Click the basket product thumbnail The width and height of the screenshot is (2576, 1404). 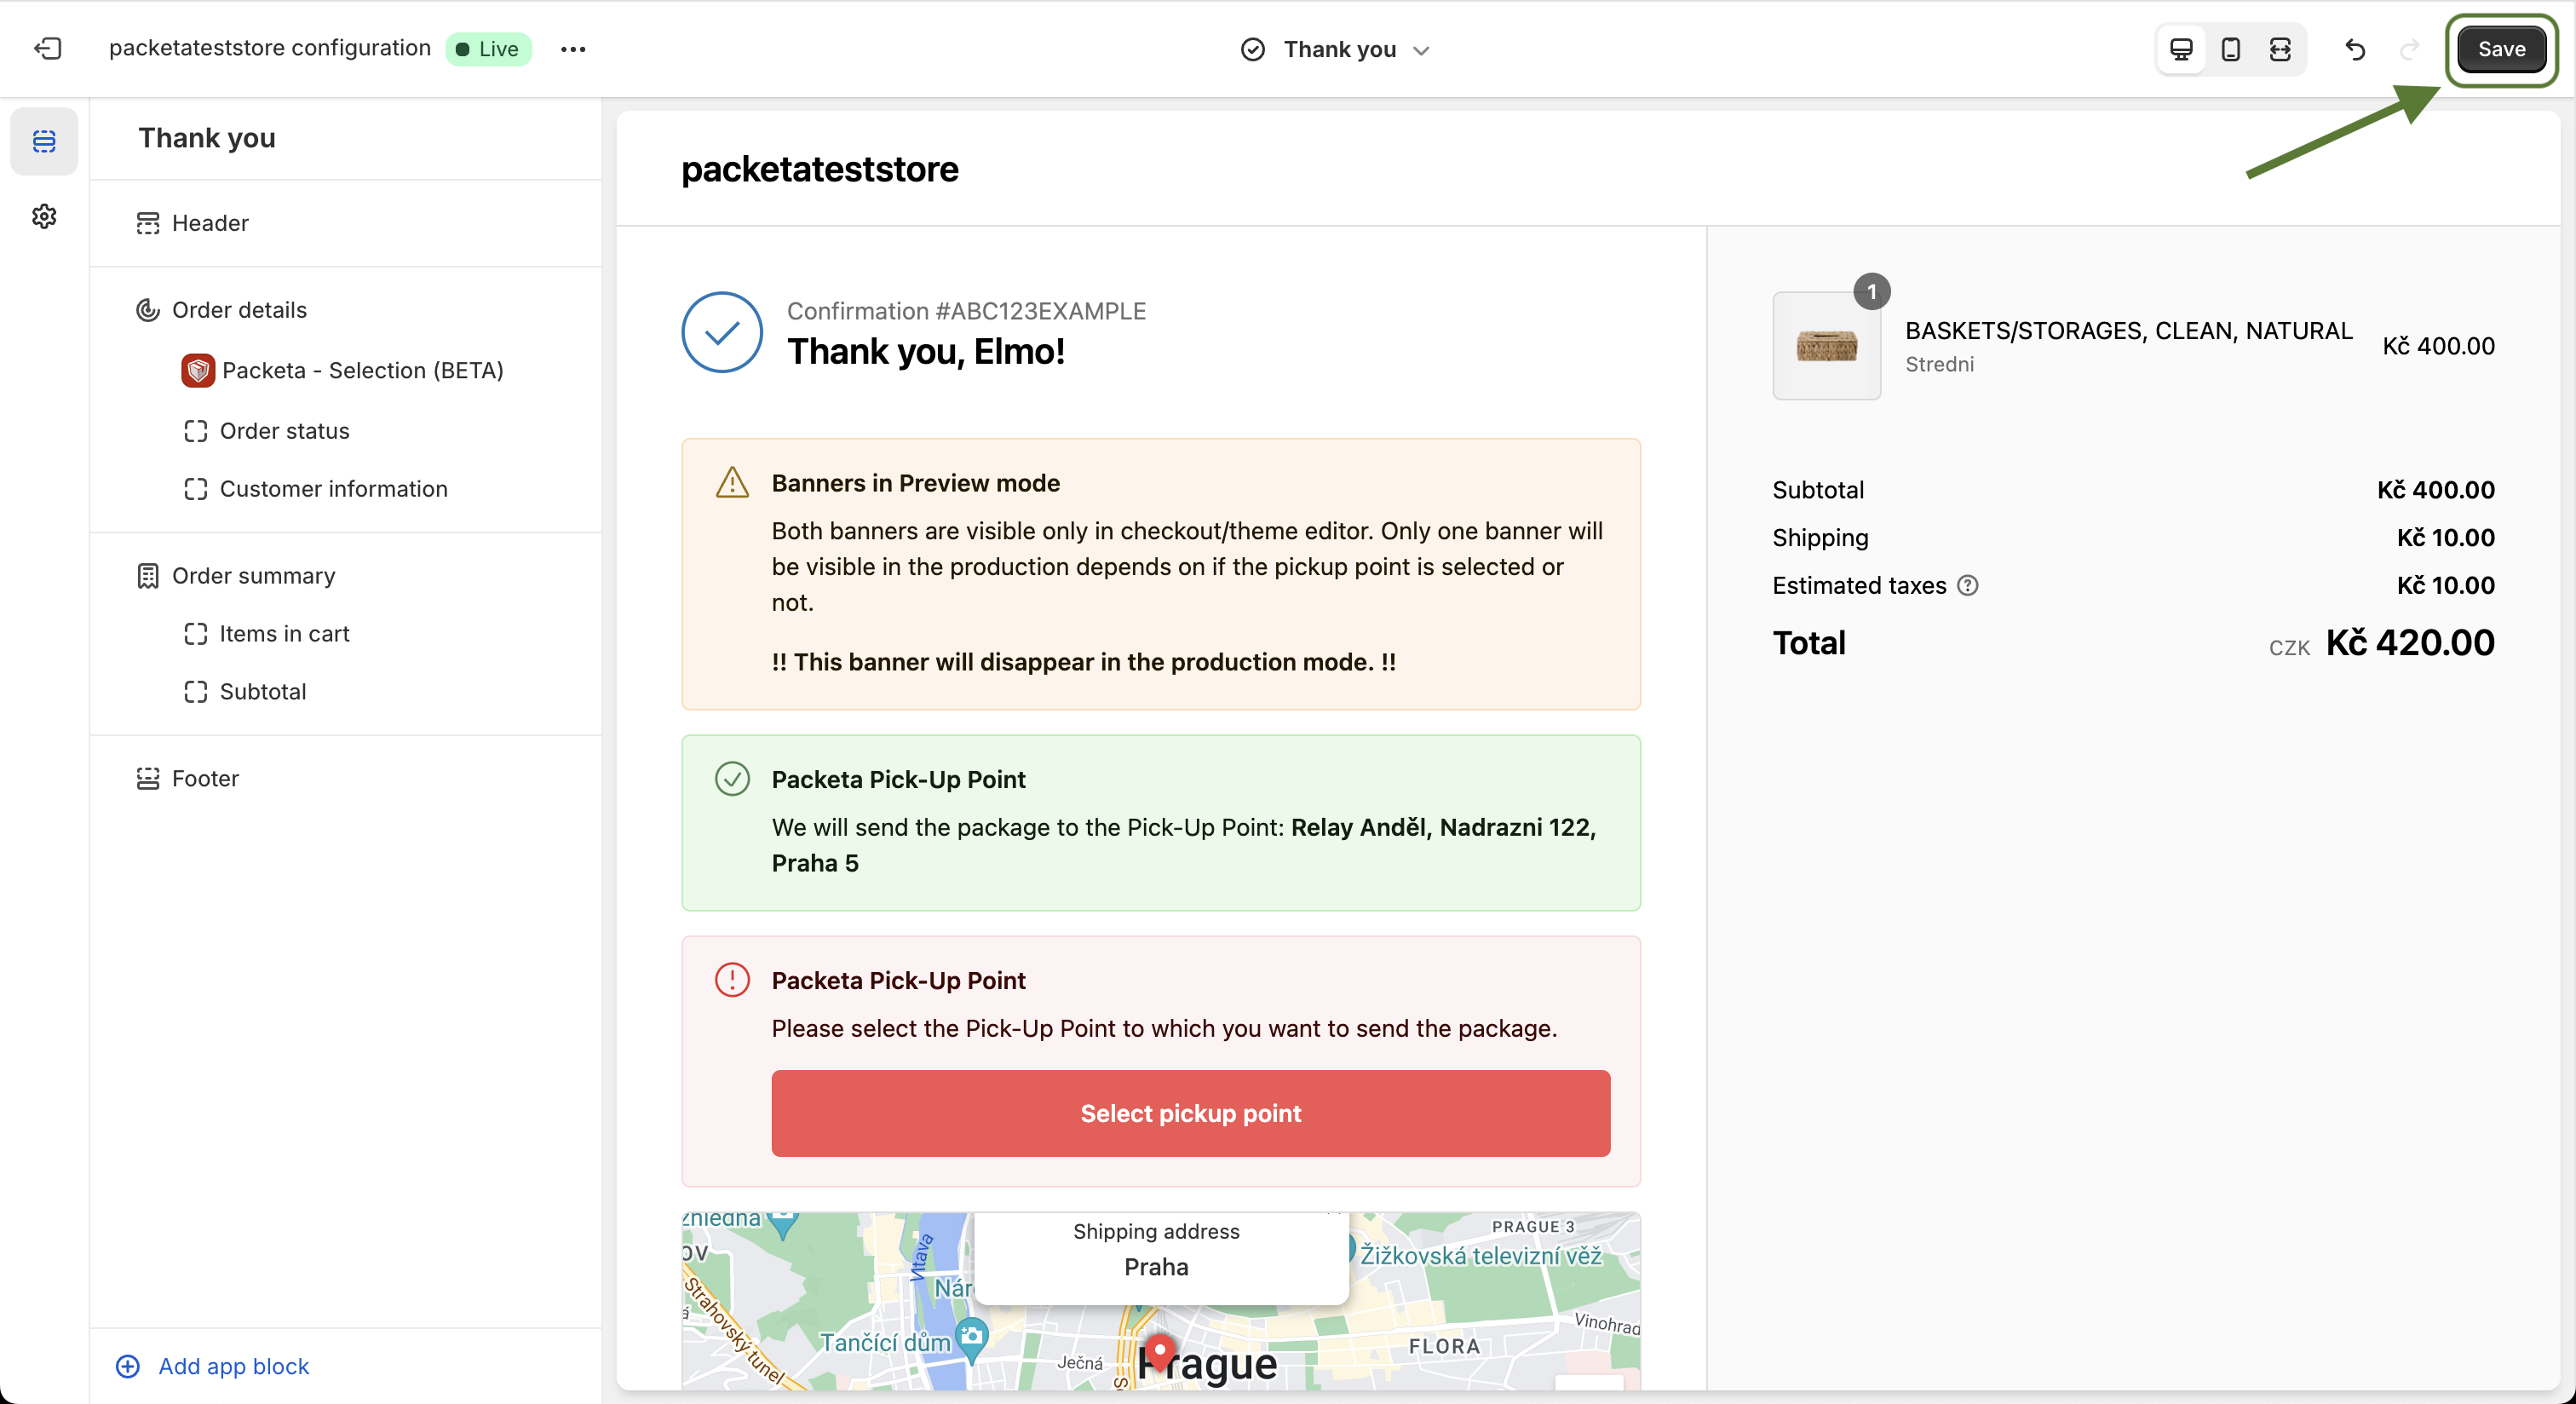(x=1826, y=346)
